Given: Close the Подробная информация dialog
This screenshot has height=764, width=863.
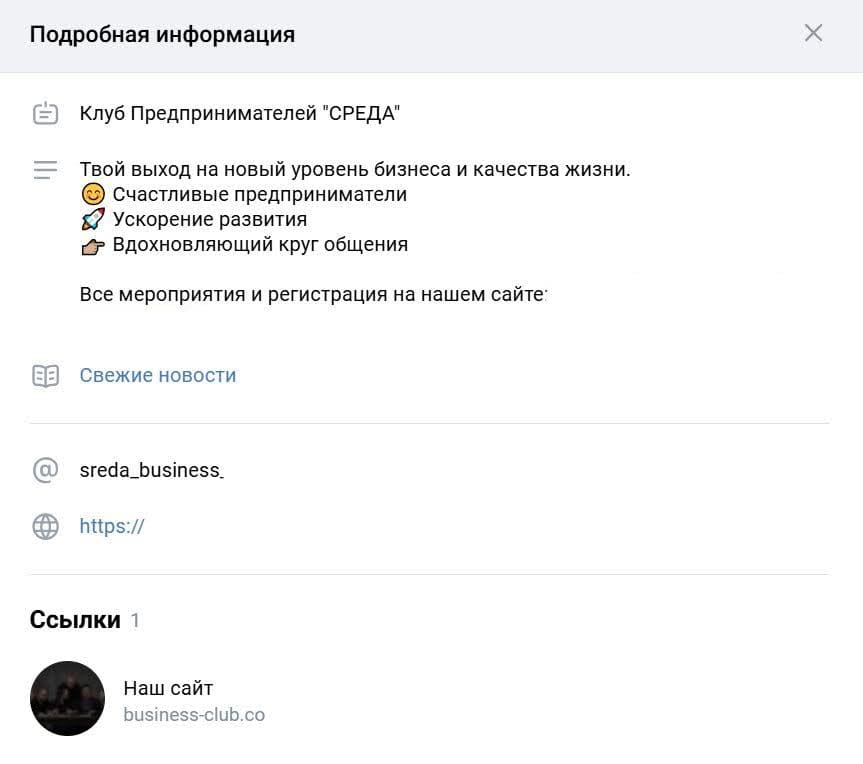Looking at the screenshot, I should pos(814,32).
